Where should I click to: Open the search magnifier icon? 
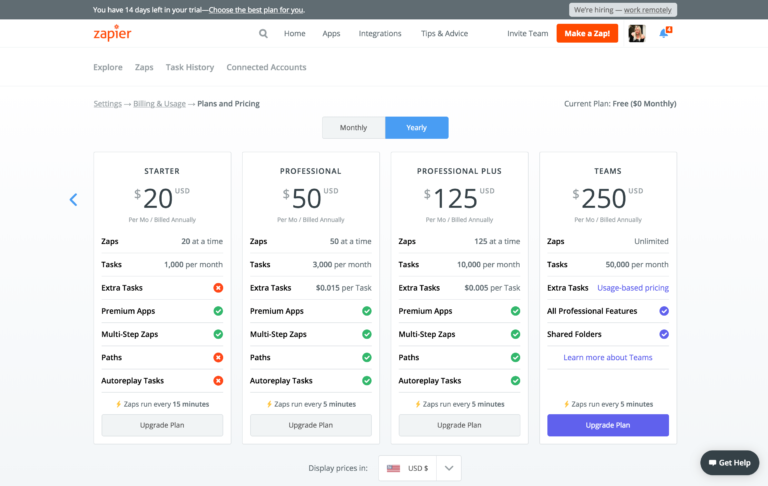[263, 33]
